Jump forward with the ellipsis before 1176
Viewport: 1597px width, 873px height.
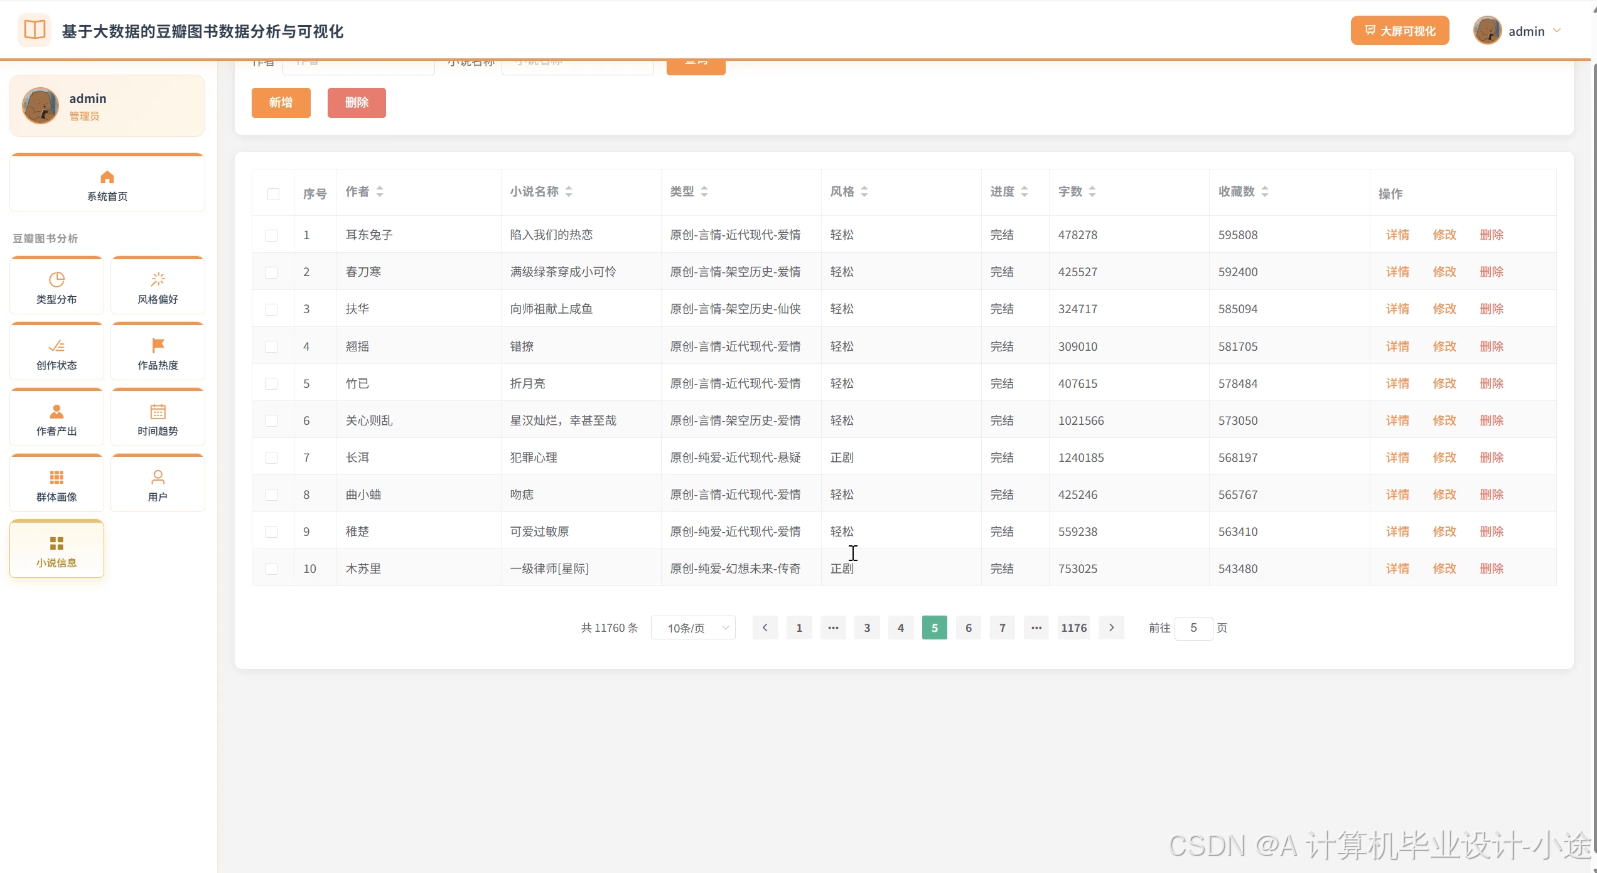click(x=1036, y=628)
